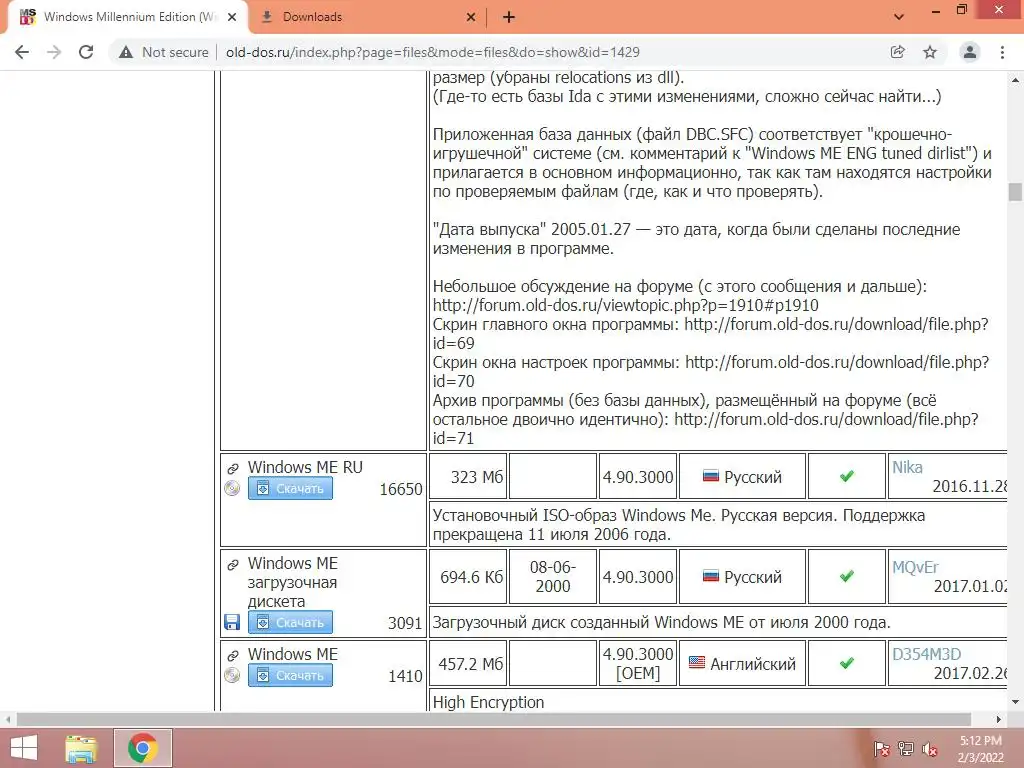Click the green checkmark in boot diskette row
The height and width of the screenshot is (768, 1024).
click(847, 576)
